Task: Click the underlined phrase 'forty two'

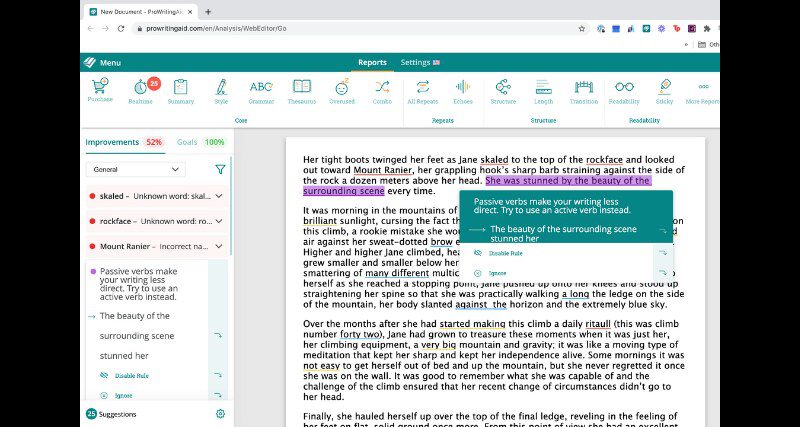Action: click(360, 335)
